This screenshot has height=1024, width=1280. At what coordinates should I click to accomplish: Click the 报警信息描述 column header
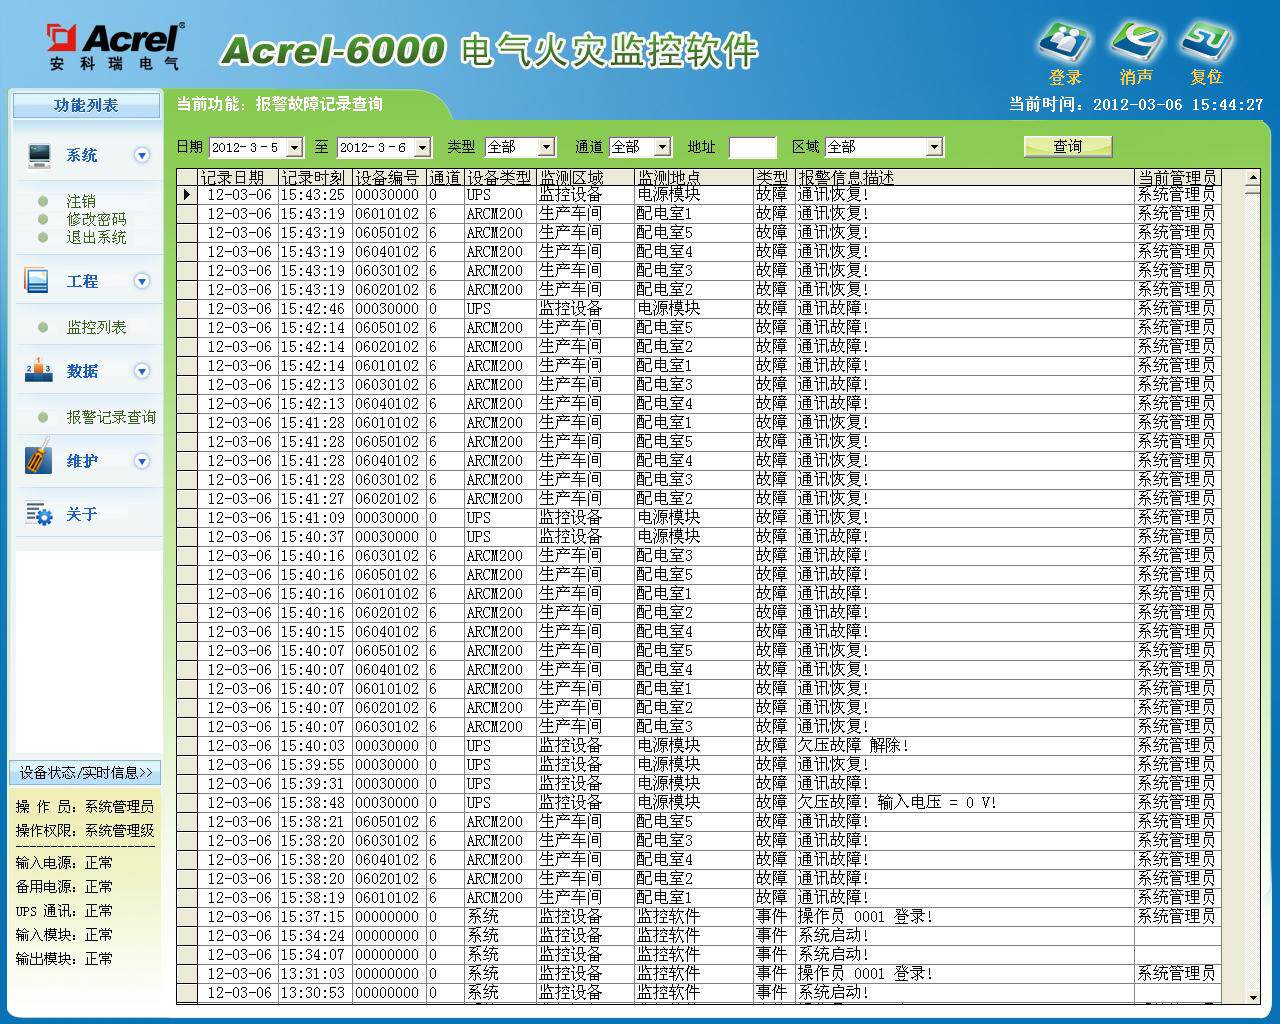coord(965,177)
